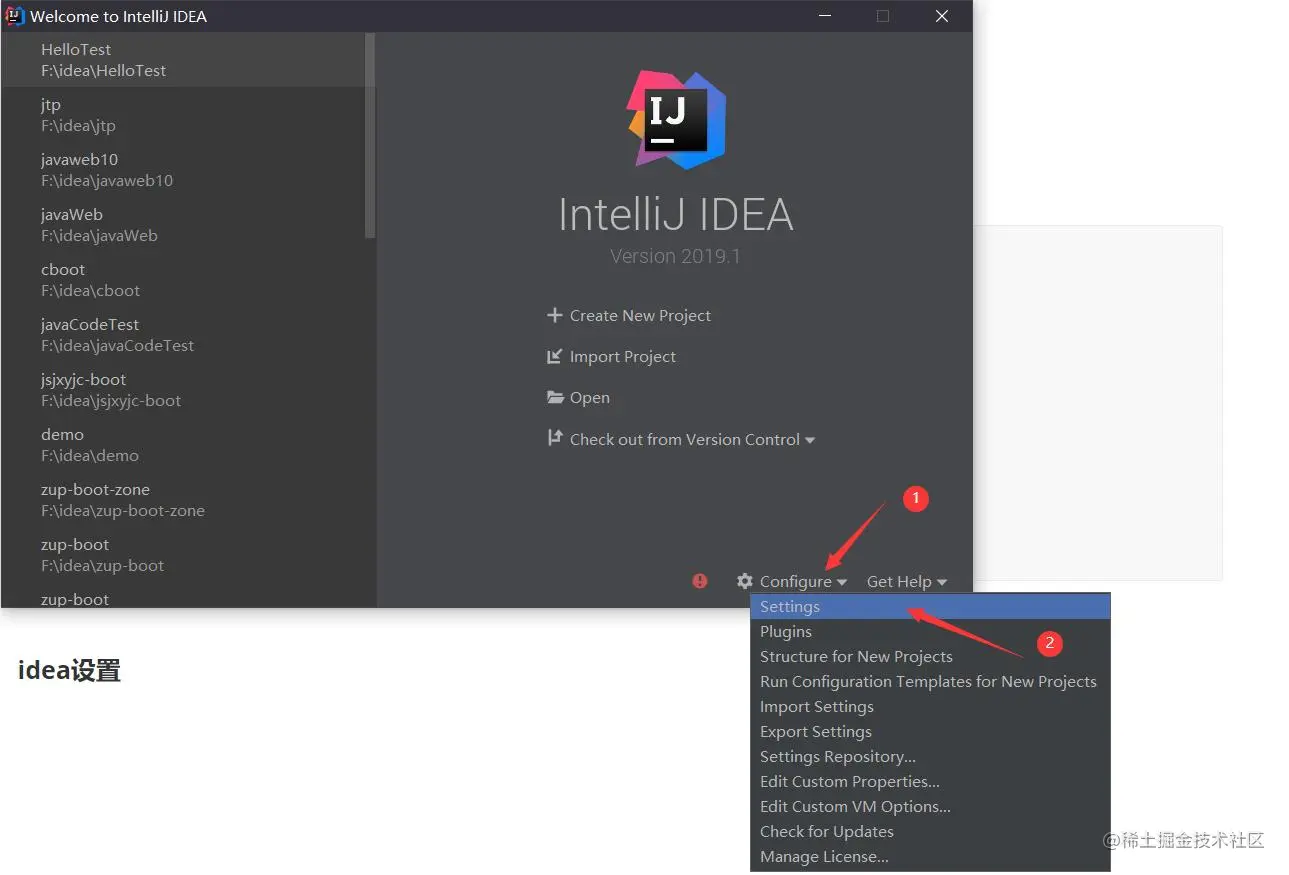Click the recent projects list scrollbar
This screenshot has width=1289, height=875.
tap(370, 135)
